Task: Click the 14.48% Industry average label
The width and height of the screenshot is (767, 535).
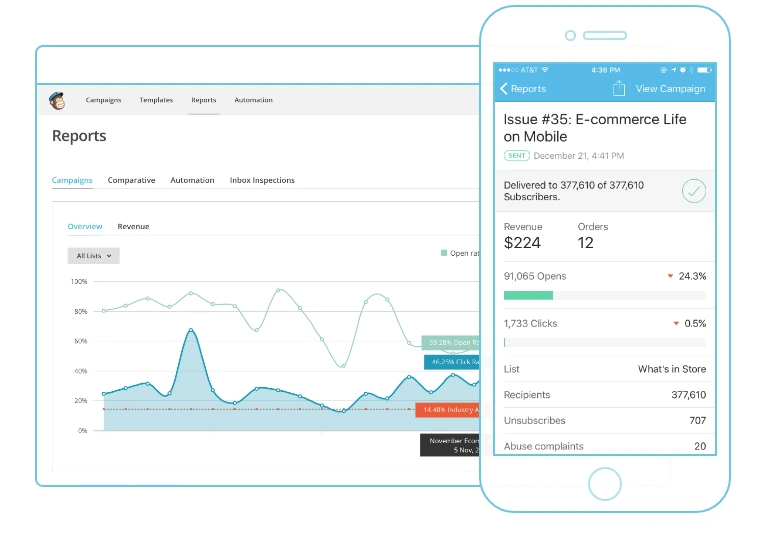Action: [x=447, y=410]
